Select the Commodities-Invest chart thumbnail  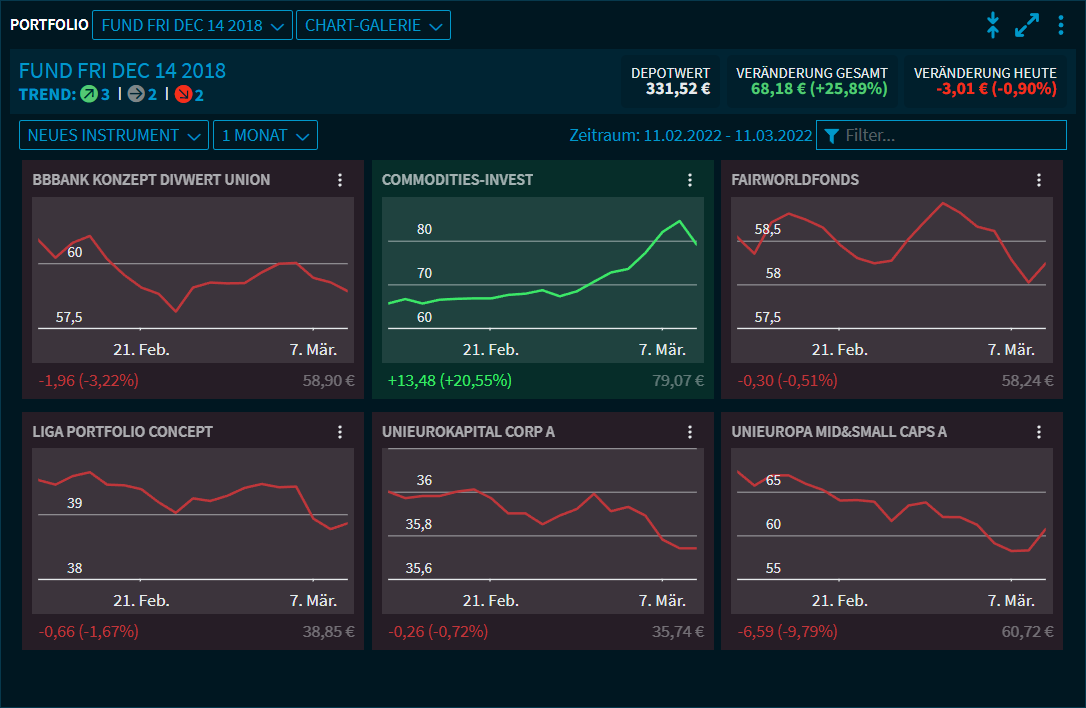[543, 278]
